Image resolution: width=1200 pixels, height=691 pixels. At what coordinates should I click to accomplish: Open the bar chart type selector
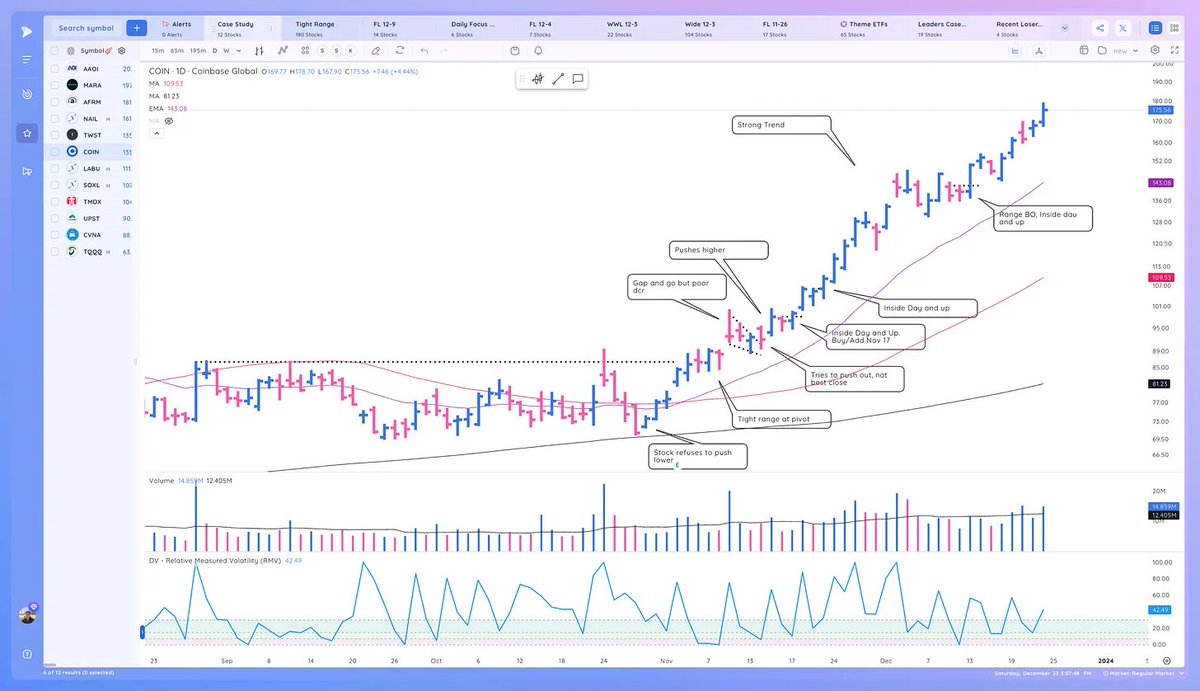point(259,50)
